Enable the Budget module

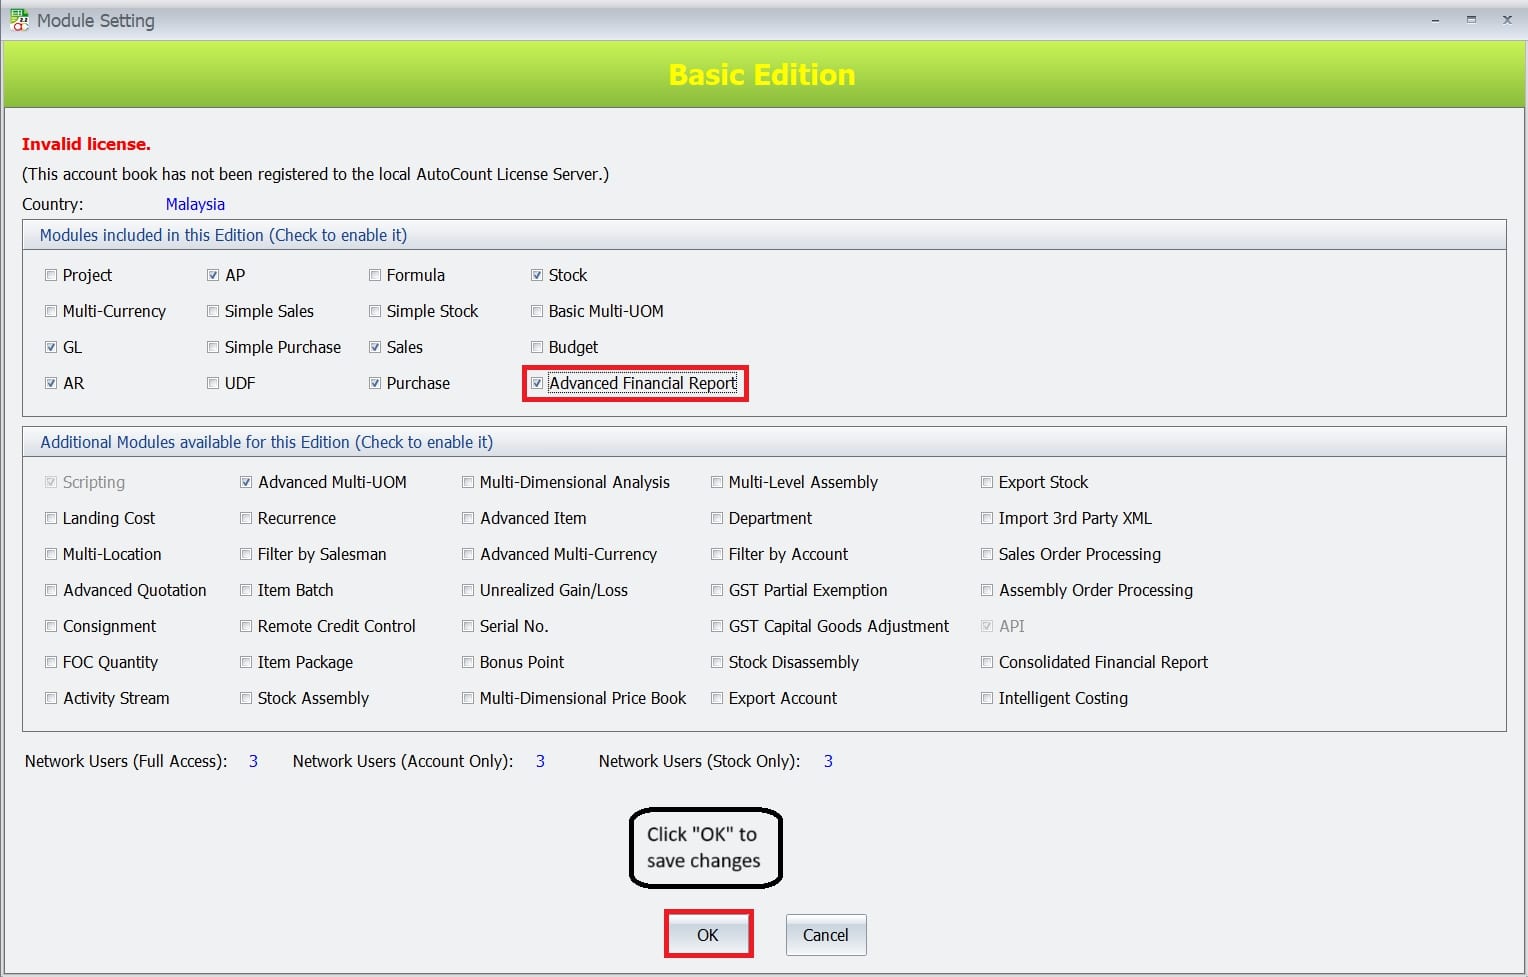(537, 347)
